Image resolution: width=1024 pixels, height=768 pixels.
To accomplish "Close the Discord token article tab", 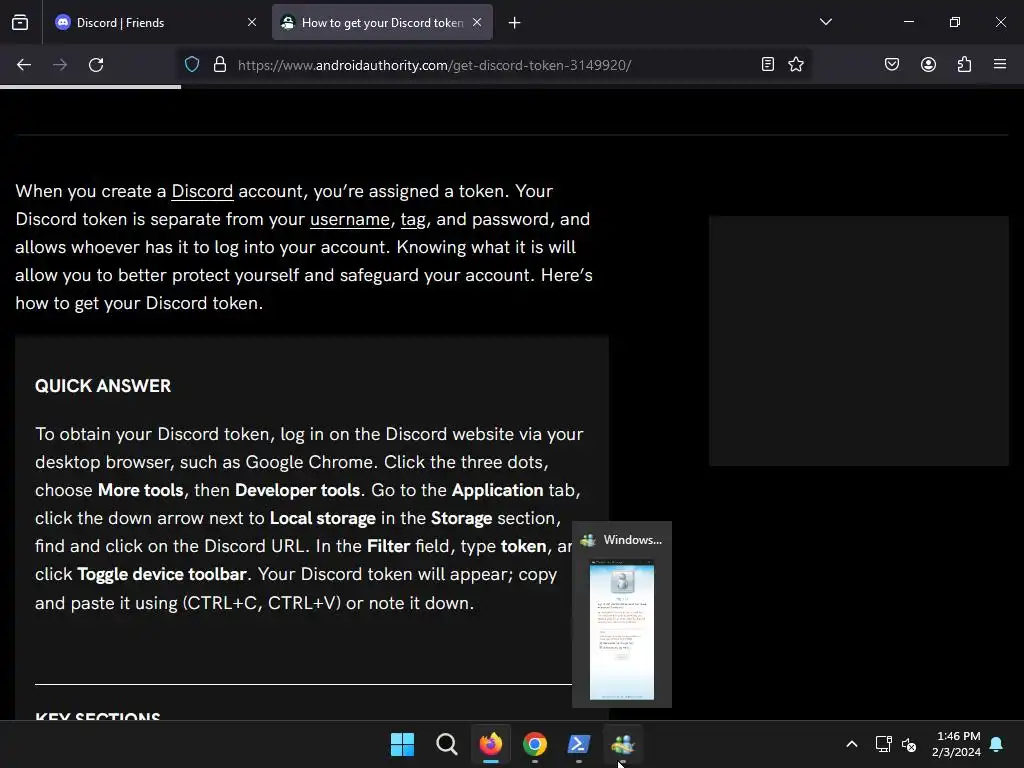I will pos(477,22).
